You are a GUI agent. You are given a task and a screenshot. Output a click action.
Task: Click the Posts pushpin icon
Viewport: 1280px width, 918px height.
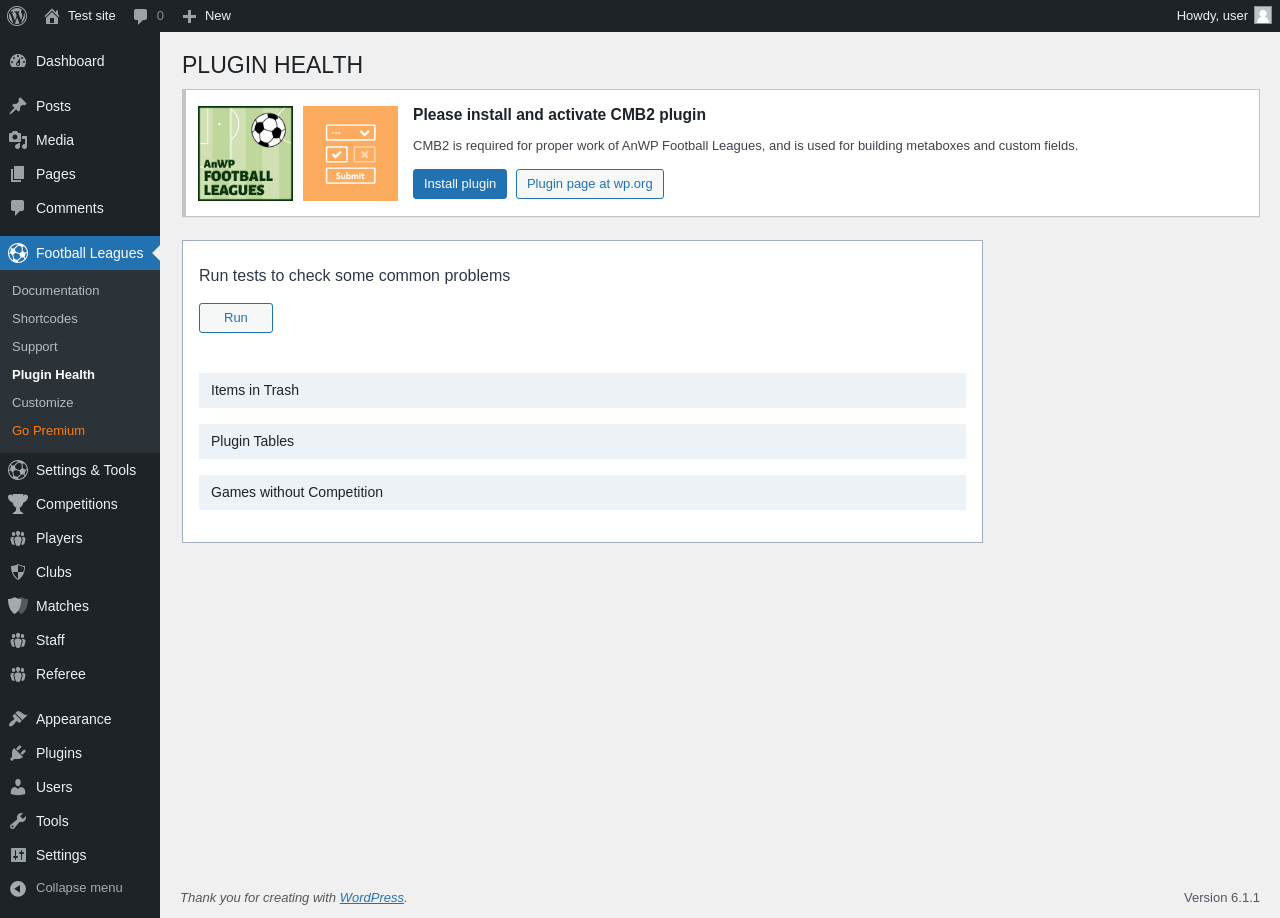18,106
